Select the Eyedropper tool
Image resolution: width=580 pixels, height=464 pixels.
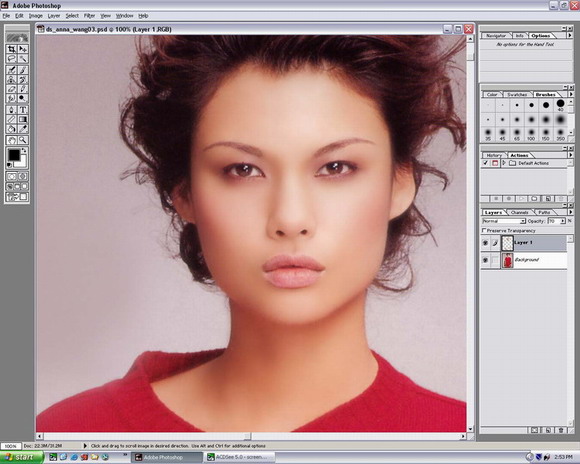[x=23, y=129]
